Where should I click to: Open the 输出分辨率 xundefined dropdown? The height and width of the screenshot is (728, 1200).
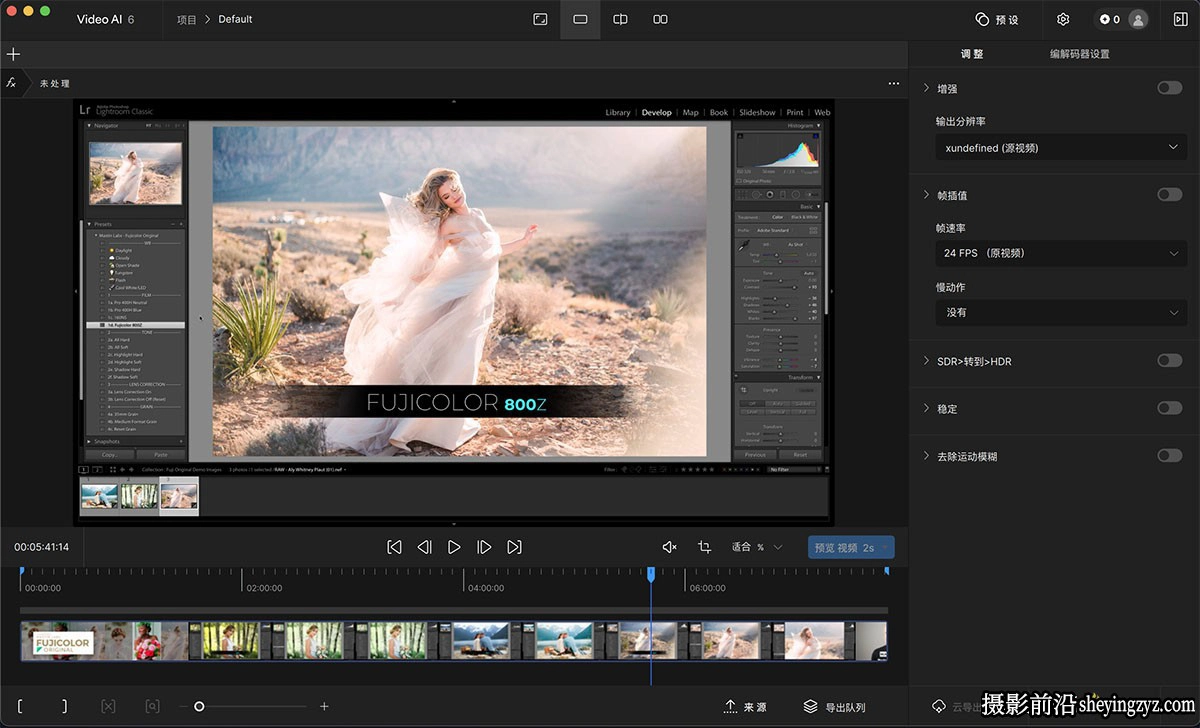point(1061,147)
